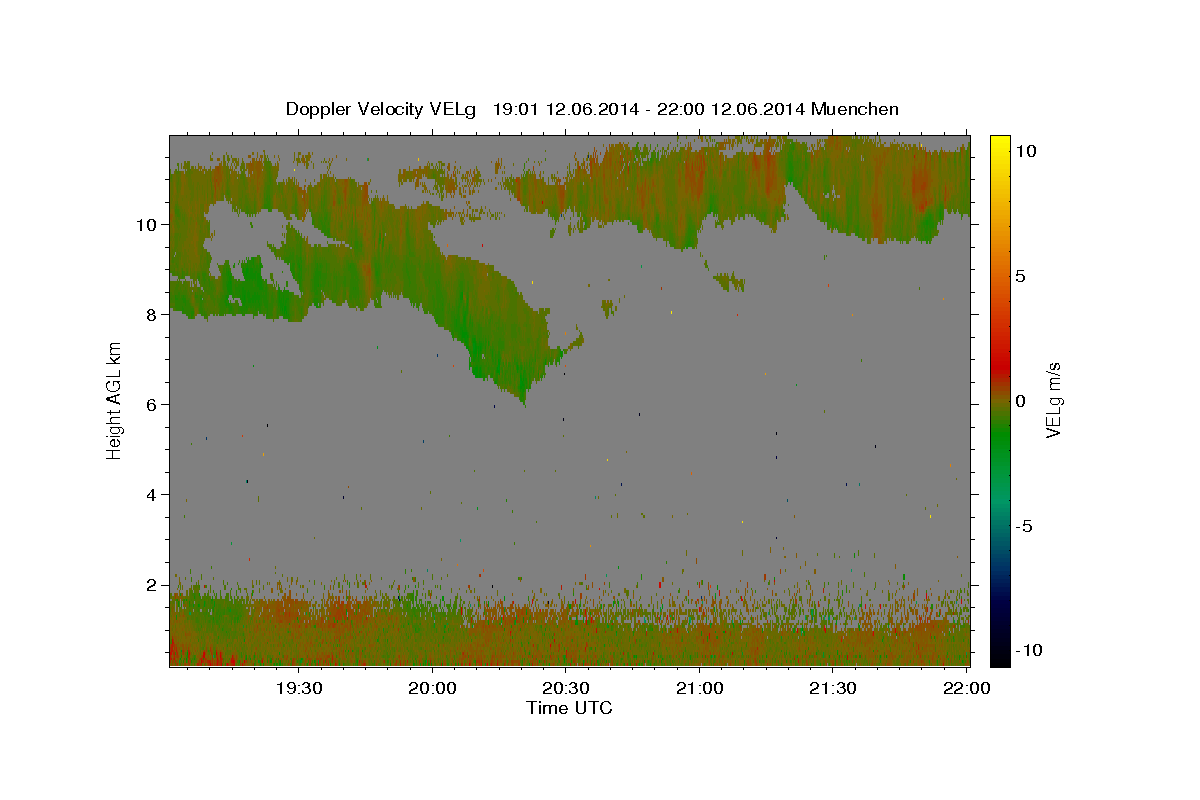Screen dimensions: 1200x800
Task: Click the 'Time UTC' axis label
Action: click(569, 708)
